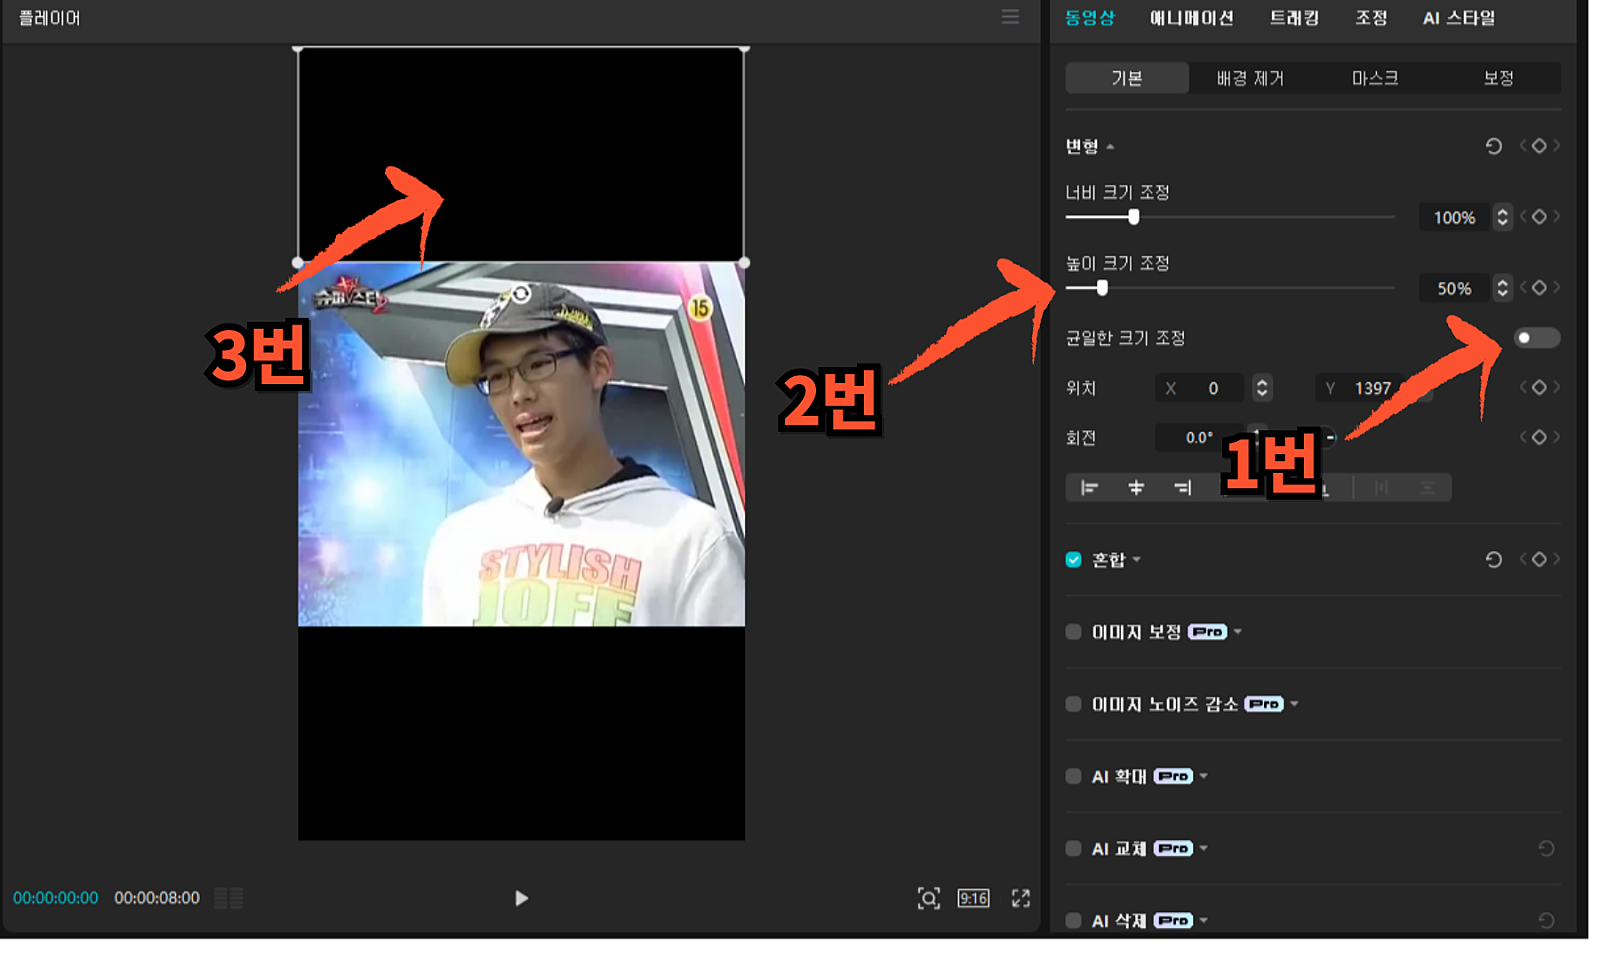This screenshot has height=960, width=1600.
Task: Click the AI 교체 reset icon
Action: [x=1546, y=848]
